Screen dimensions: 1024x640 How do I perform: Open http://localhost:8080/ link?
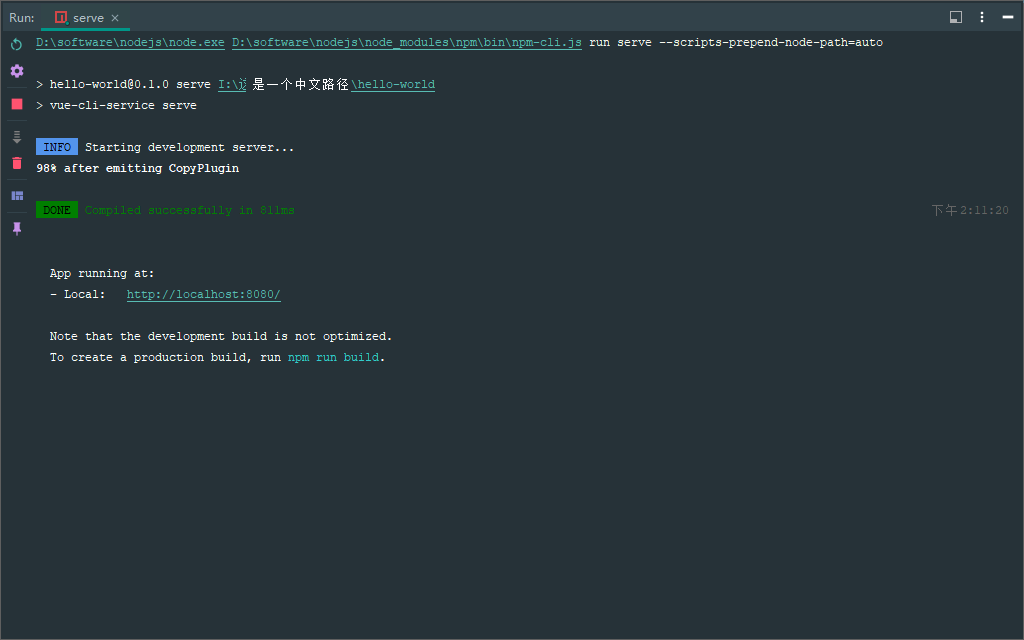click(204, 295)
